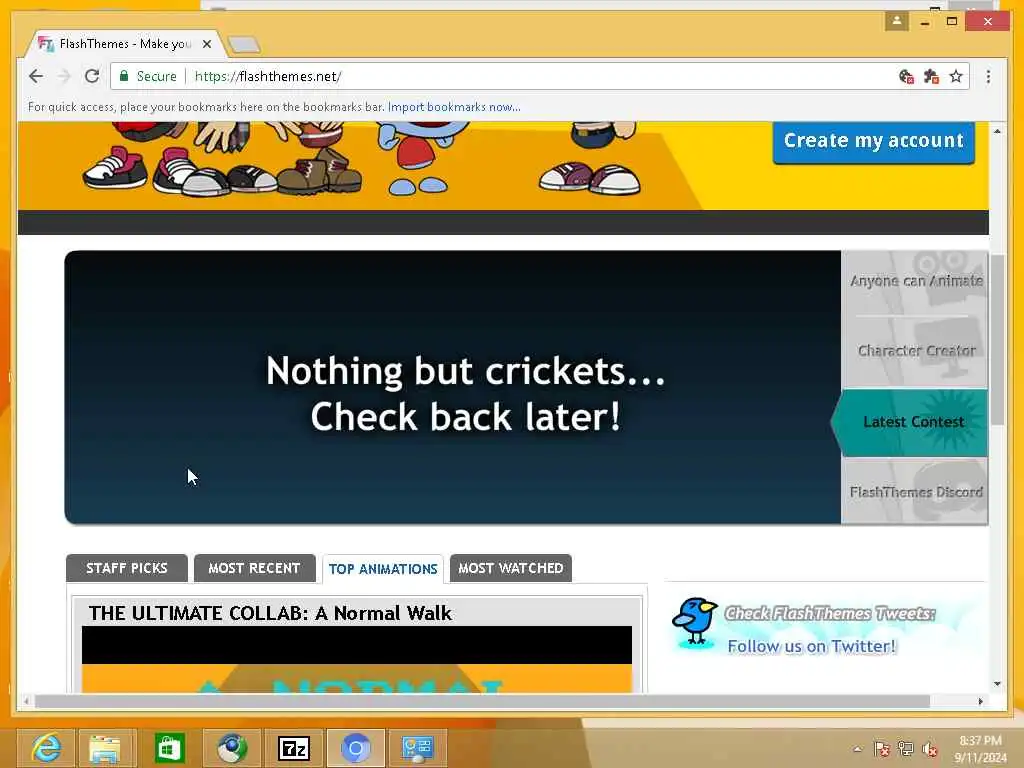This screenshot has width=1024, height=768.
Task: Click the browser forward arrow
Action: [64, 76]
